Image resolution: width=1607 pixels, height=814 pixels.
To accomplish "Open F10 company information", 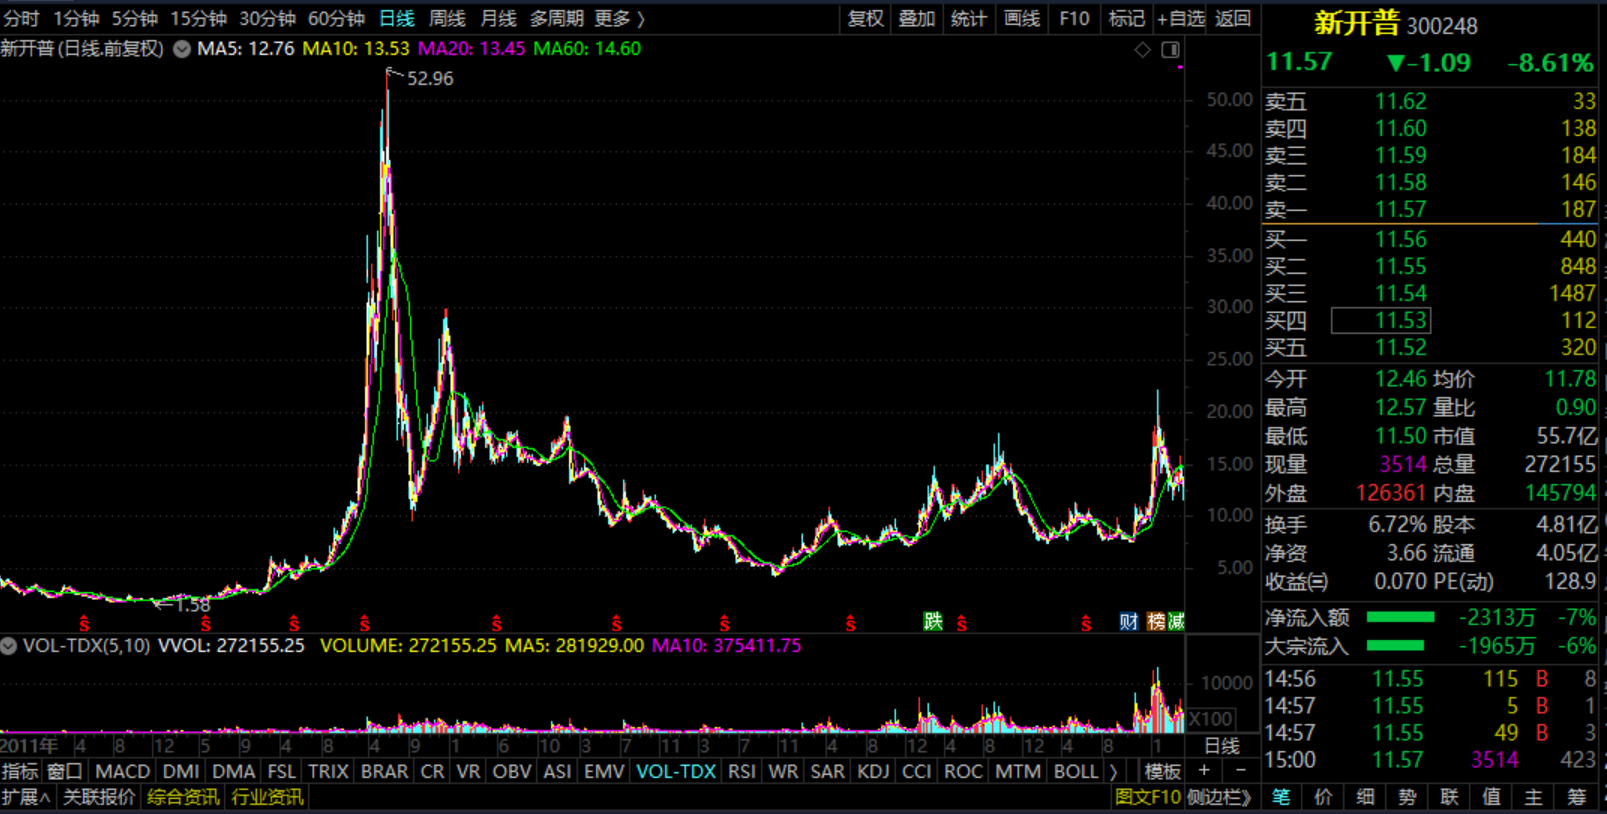I will (x=1074, y=19).
